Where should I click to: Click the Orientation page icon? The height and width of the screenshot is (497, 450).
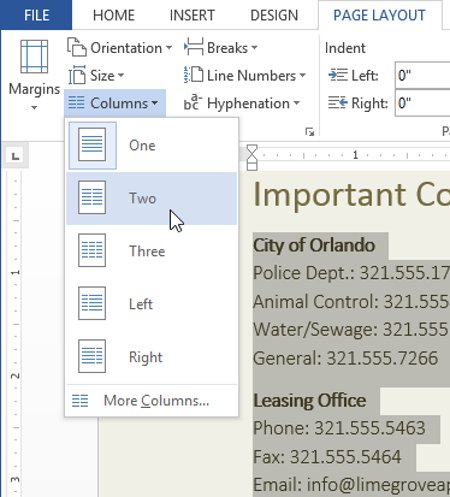coord(77,47)
